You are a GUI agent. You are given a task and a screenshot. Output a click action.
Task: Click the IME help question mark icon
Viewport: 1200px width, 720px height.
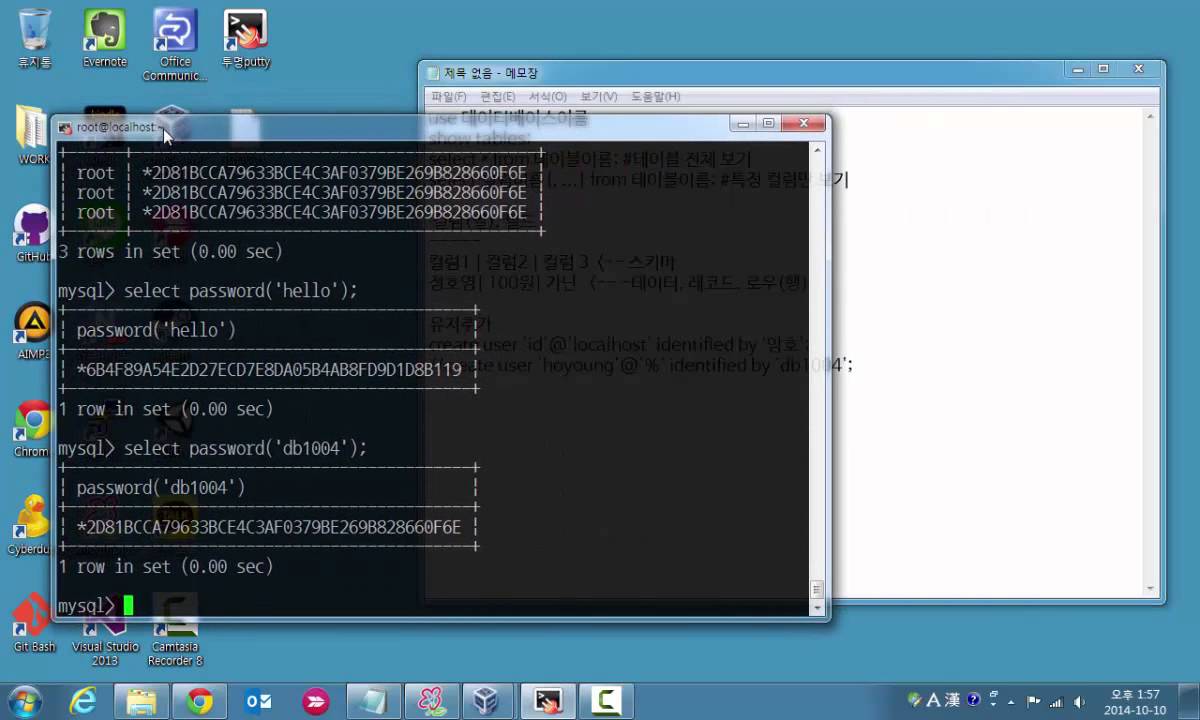tap(973, 700)
